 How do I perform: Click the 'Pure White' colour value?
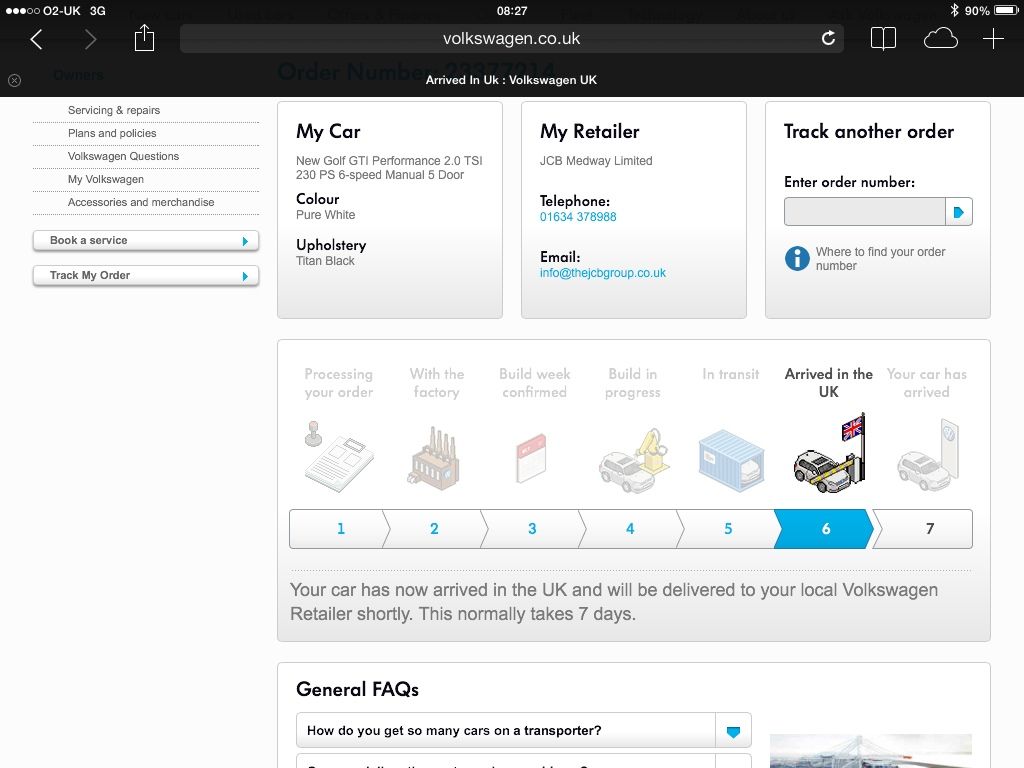tap(326, 215)
